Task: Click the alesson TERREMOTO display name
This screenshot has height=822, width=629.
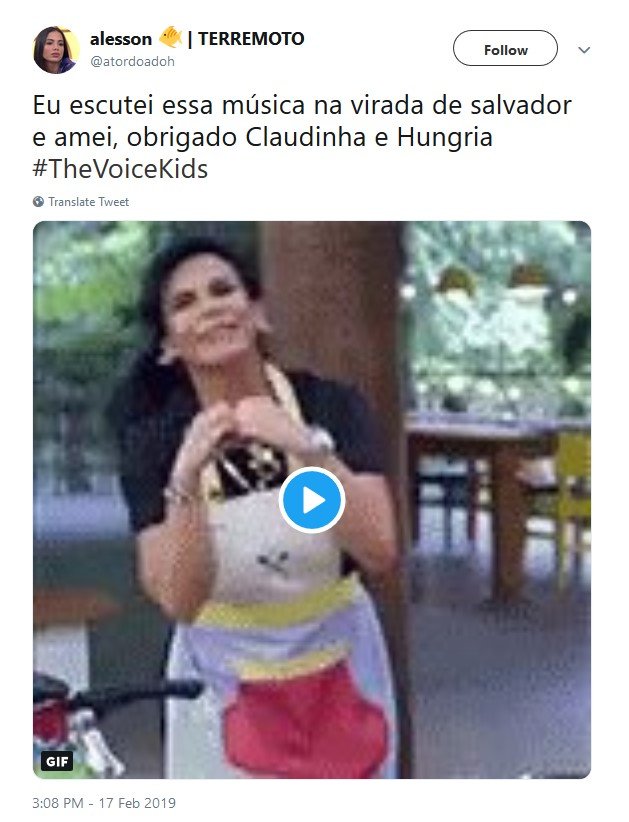Action: click(x=197, y=38)
